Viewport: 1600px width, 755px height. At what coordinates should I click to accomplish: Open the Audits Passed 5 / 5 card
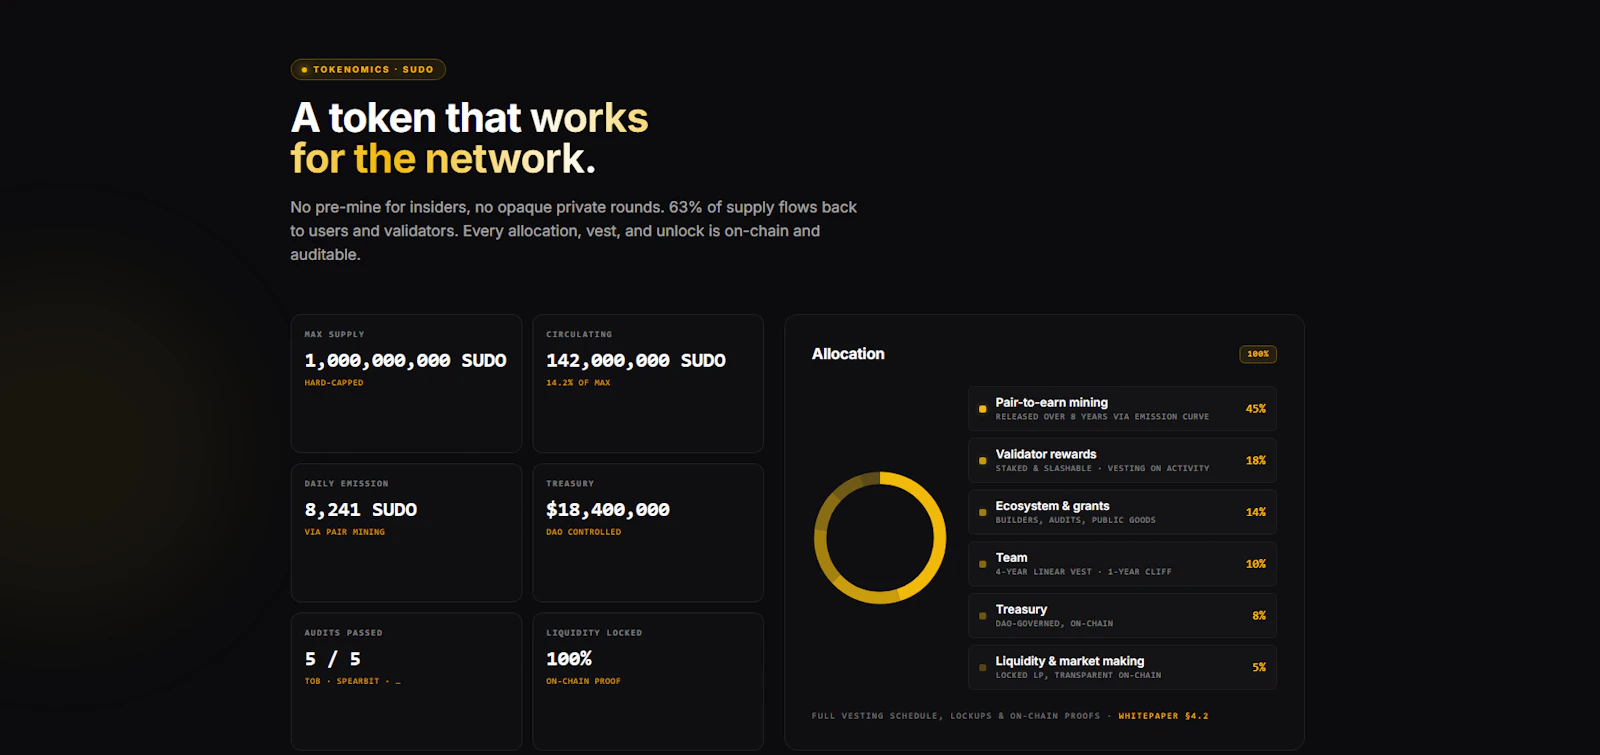coord(406,682)
